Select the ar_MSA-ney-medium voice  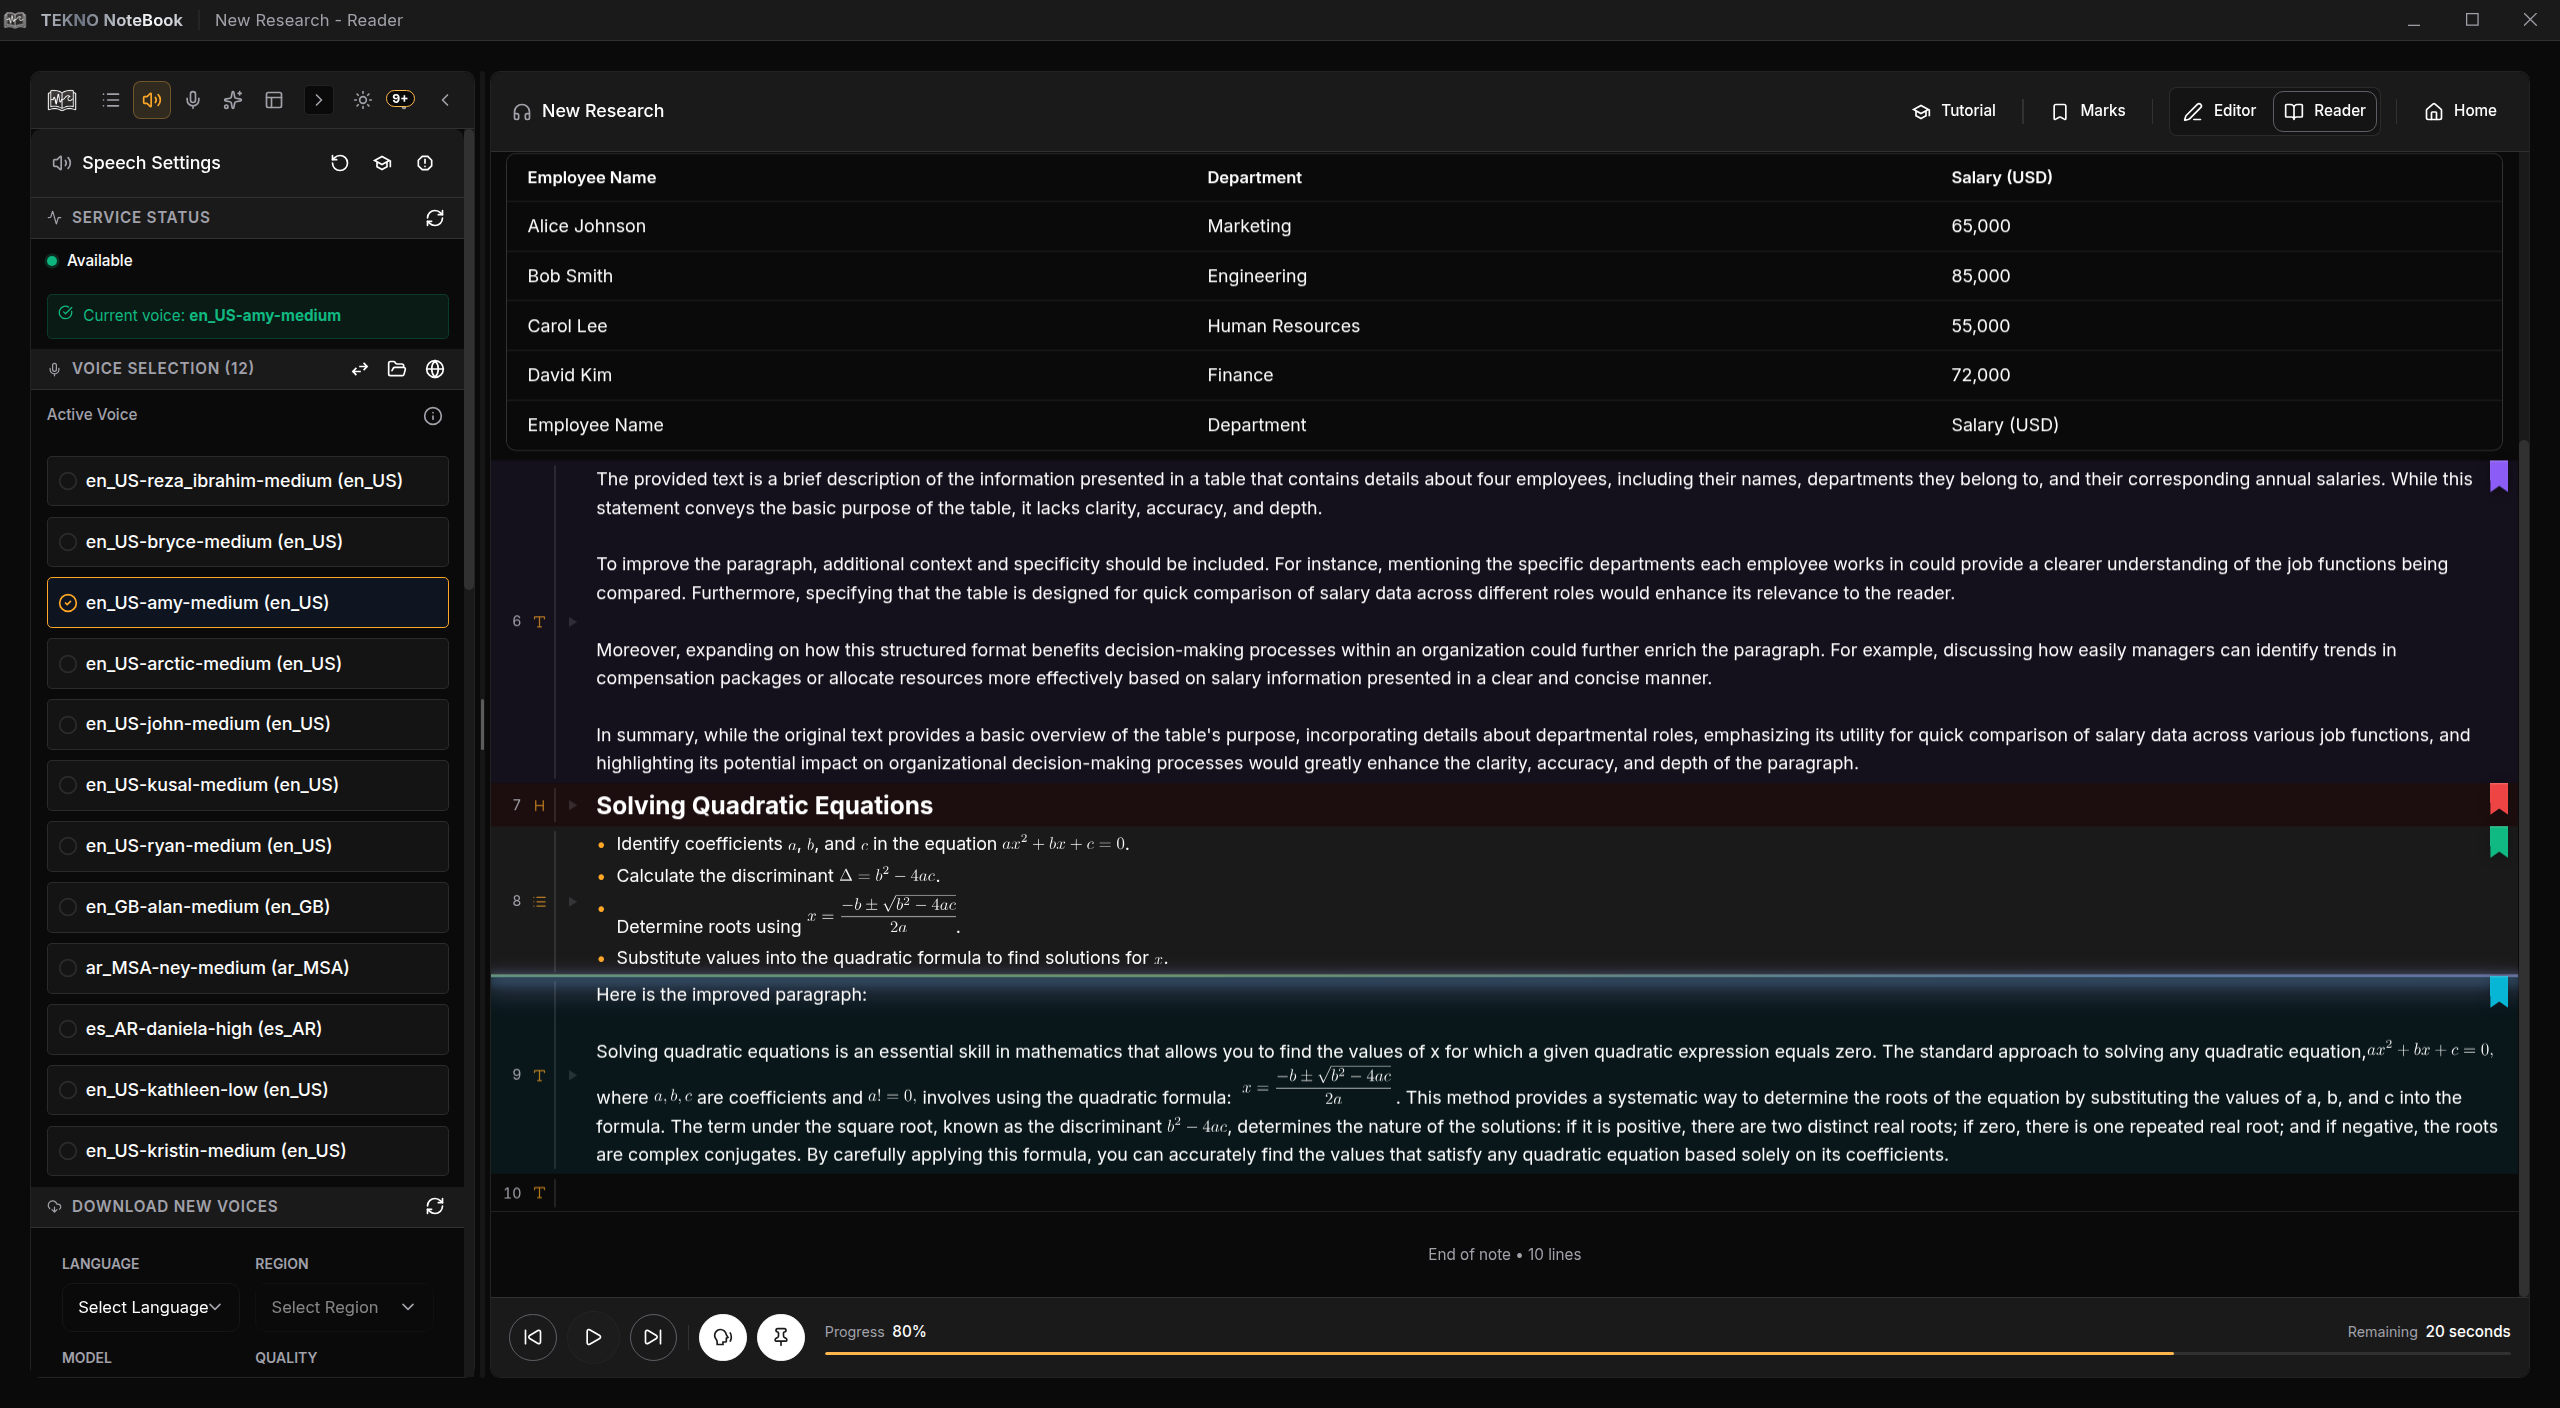coord(247,968)
